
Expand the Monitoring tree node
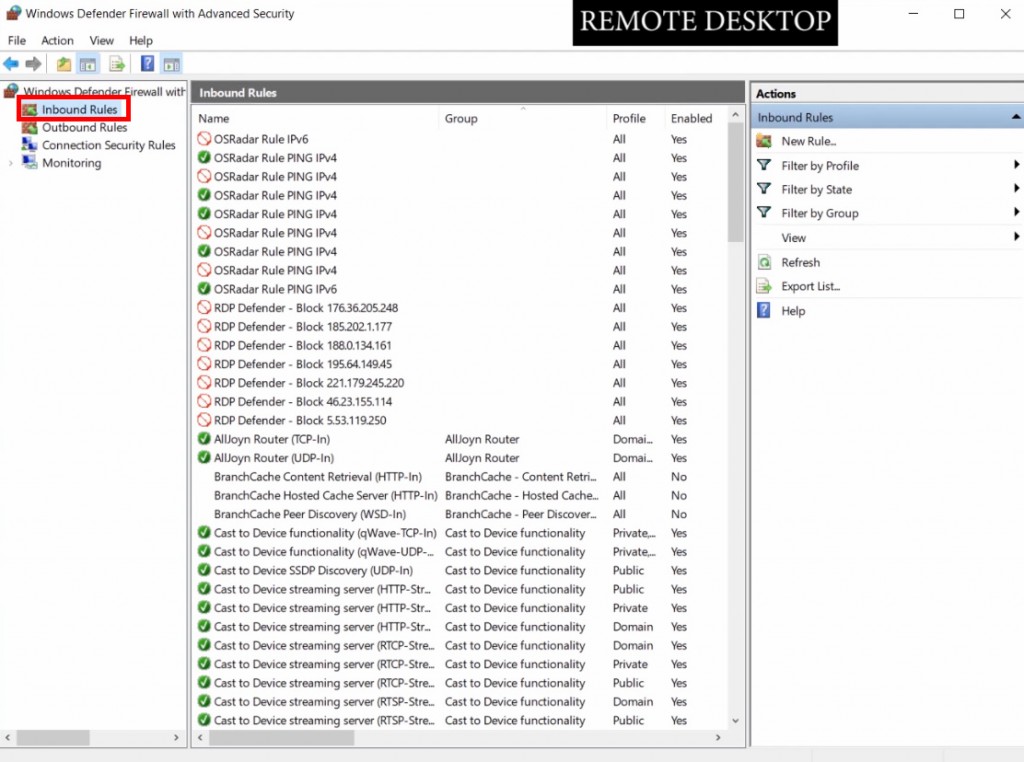(10, 163)
